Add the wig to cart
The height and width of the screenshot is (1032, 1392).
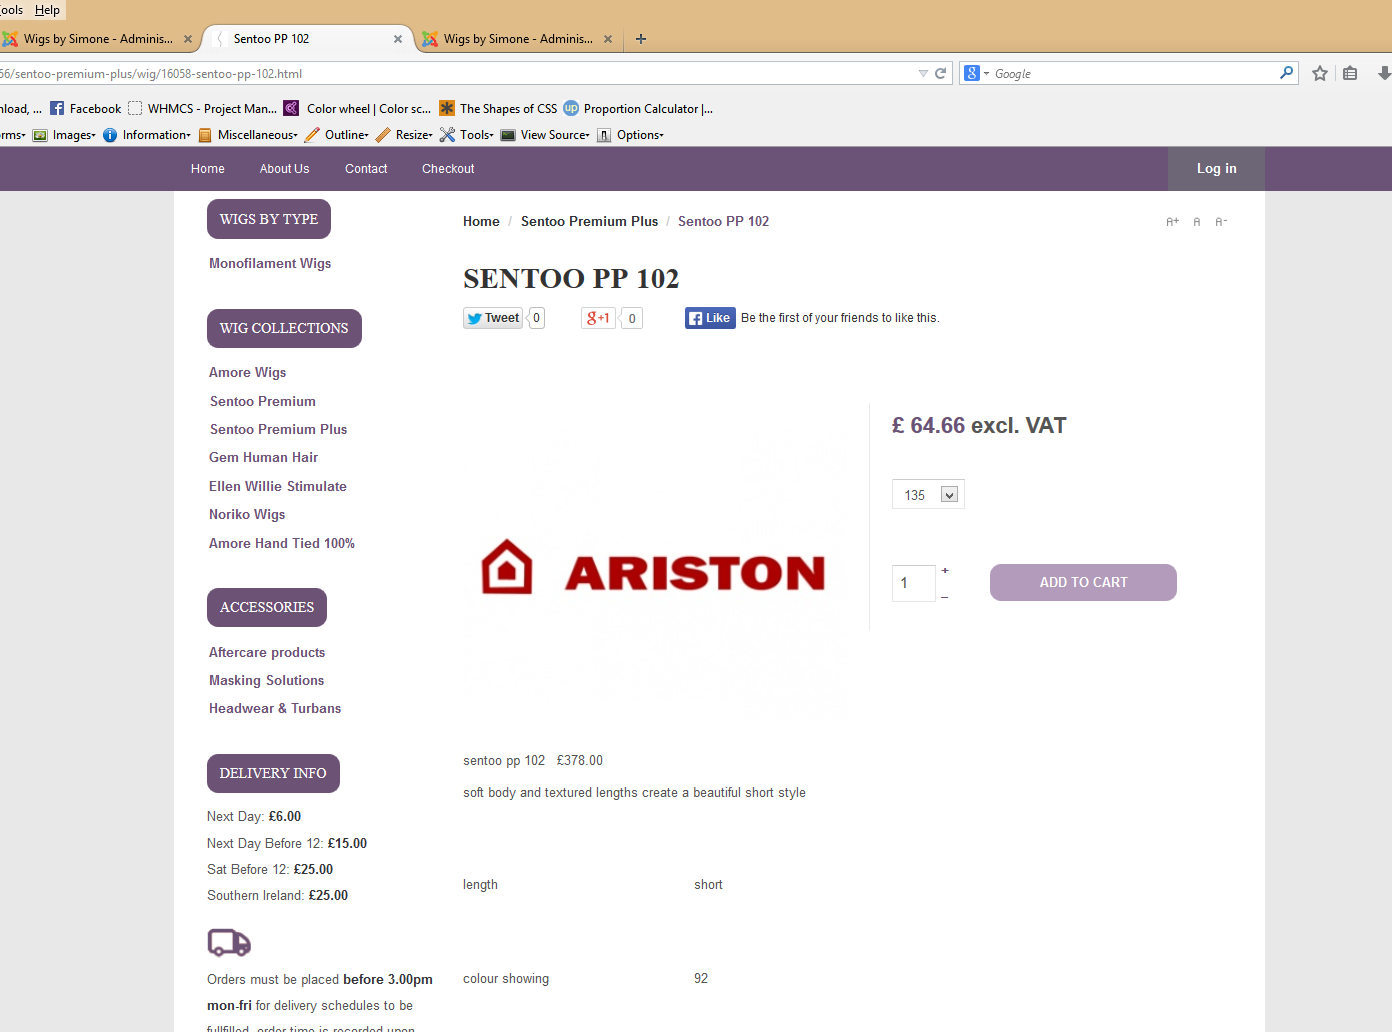coord(1083,583)
